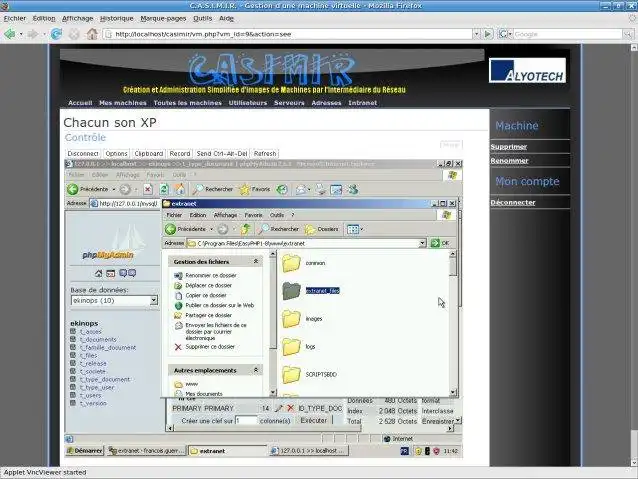Screen dimensions: 638x479
Task: Click Favoris star in Internet Explorer toolbar
Action: [245, 189]
